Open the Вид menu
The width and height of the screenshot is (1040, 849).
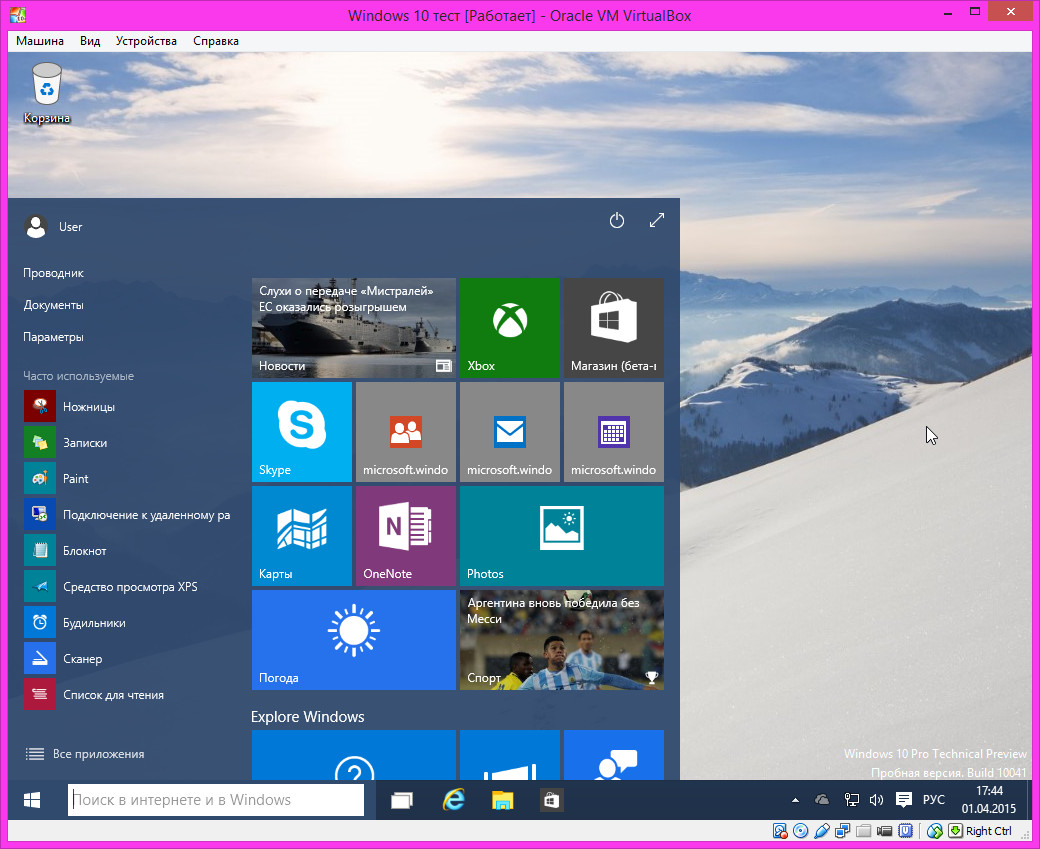pyautogui.click(x=90, y=41)
